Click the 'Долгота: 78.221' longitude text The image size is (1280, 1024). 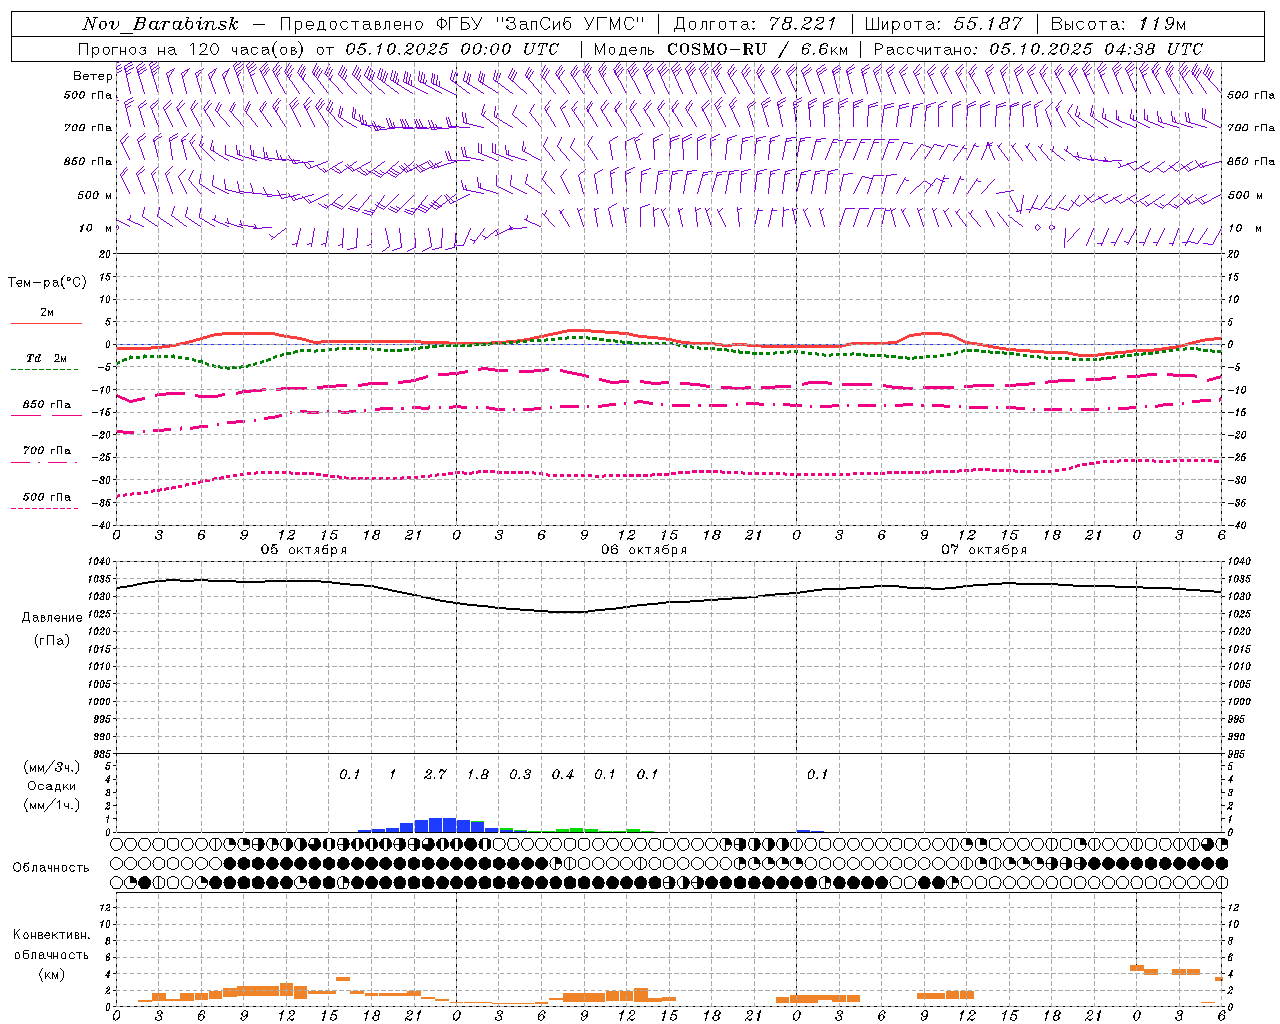[x=754, y=24]
